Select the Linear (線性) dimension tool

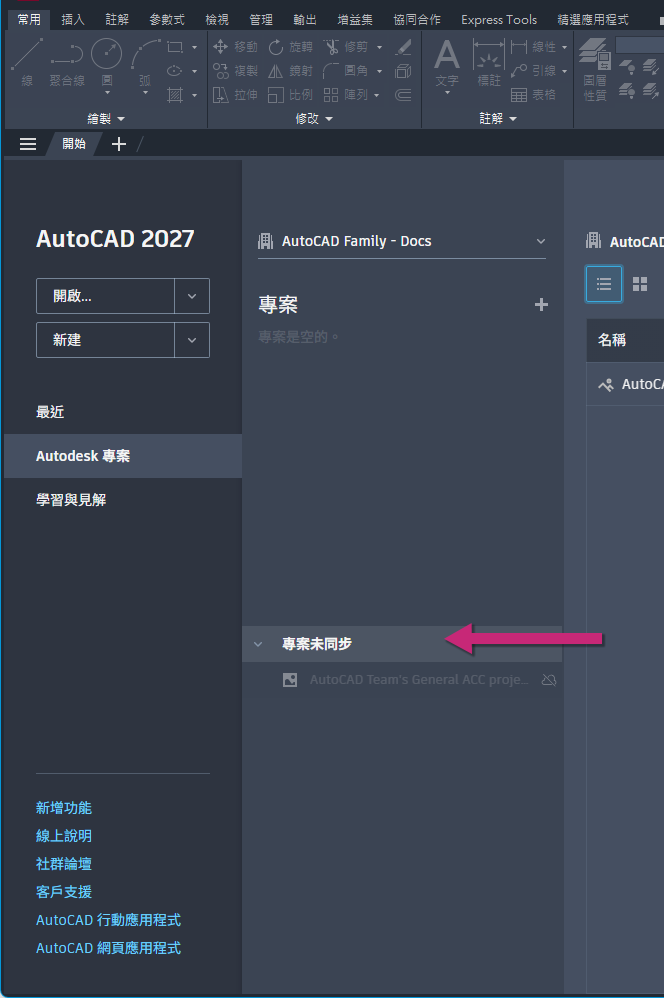533,47
